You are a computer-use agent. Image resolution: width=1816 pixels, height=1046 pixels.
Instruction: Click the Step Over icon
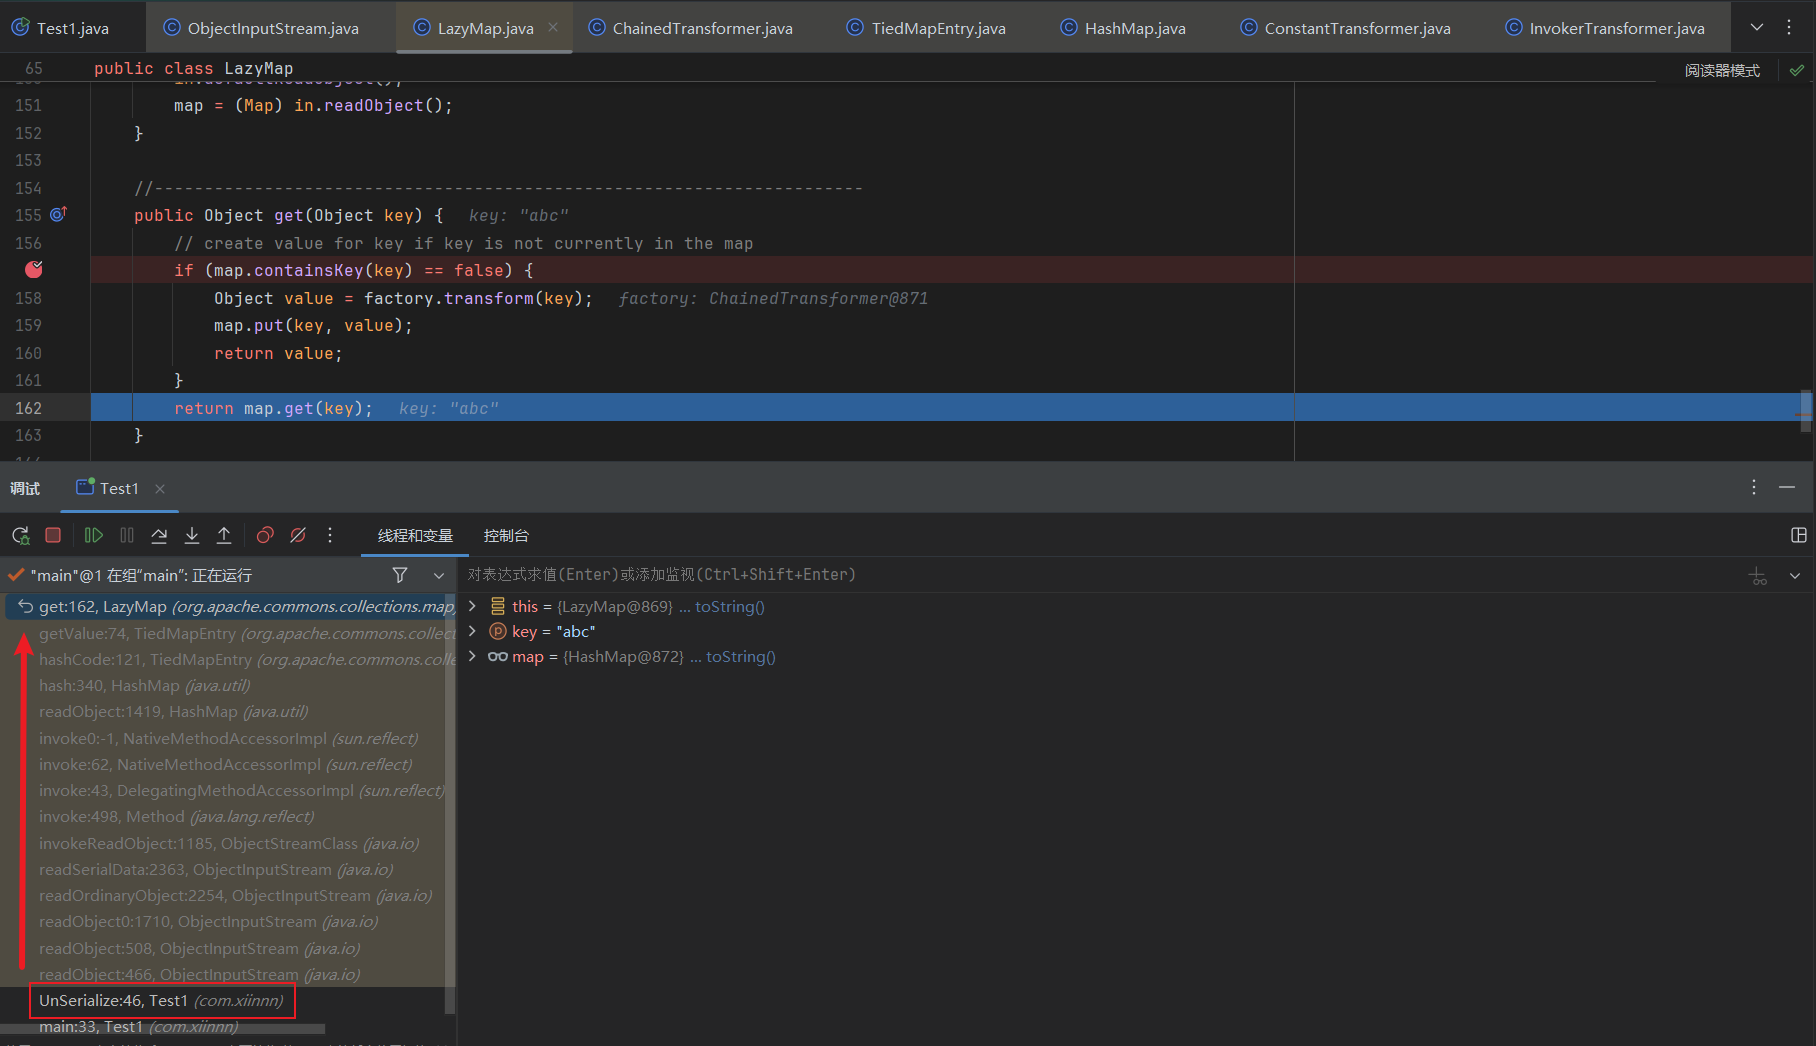[x=159, y=536]
